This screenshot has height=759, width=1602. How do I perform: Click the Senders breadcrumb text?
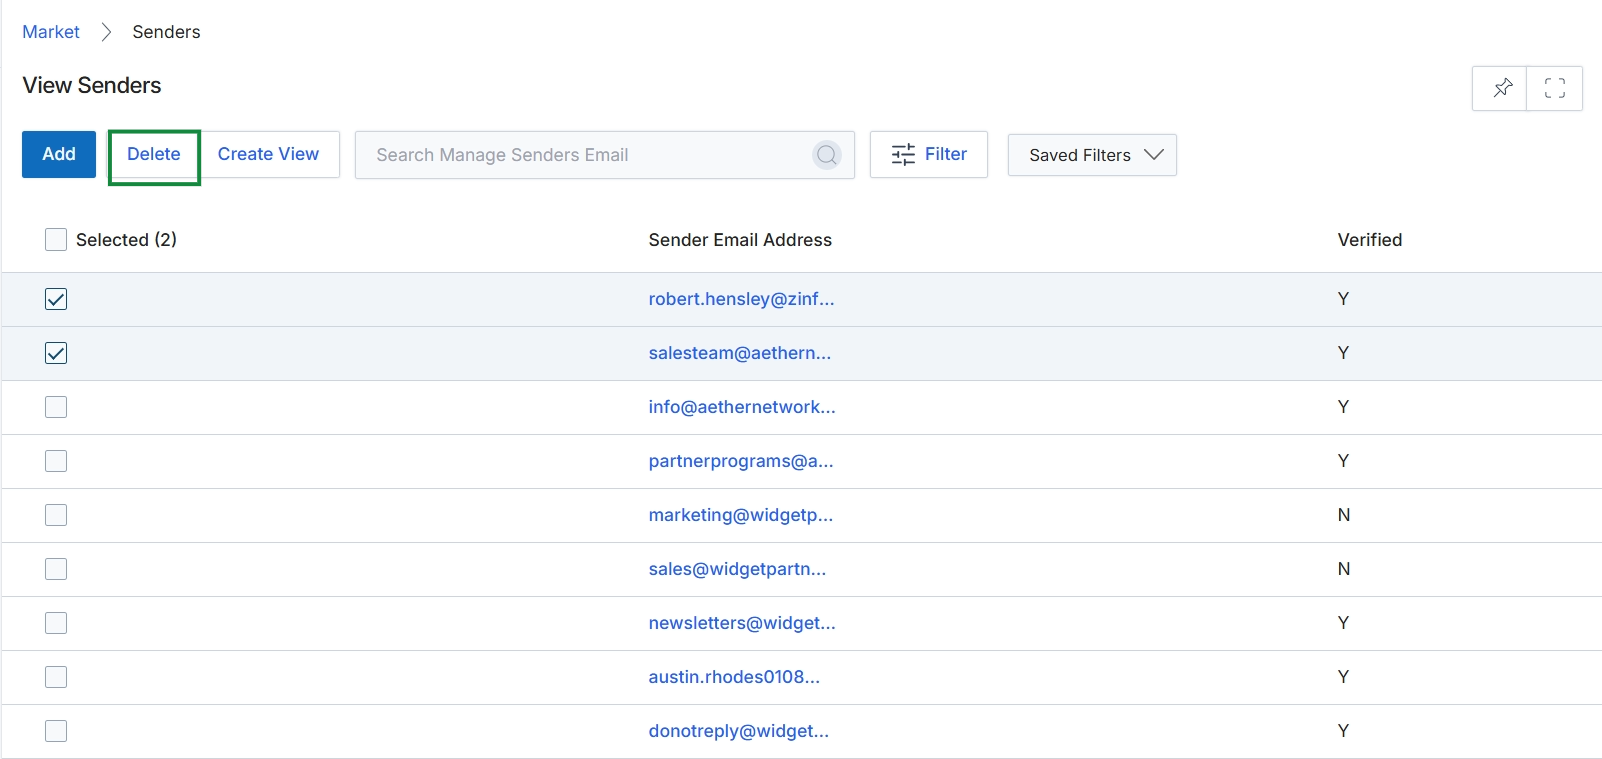[166, 32]
